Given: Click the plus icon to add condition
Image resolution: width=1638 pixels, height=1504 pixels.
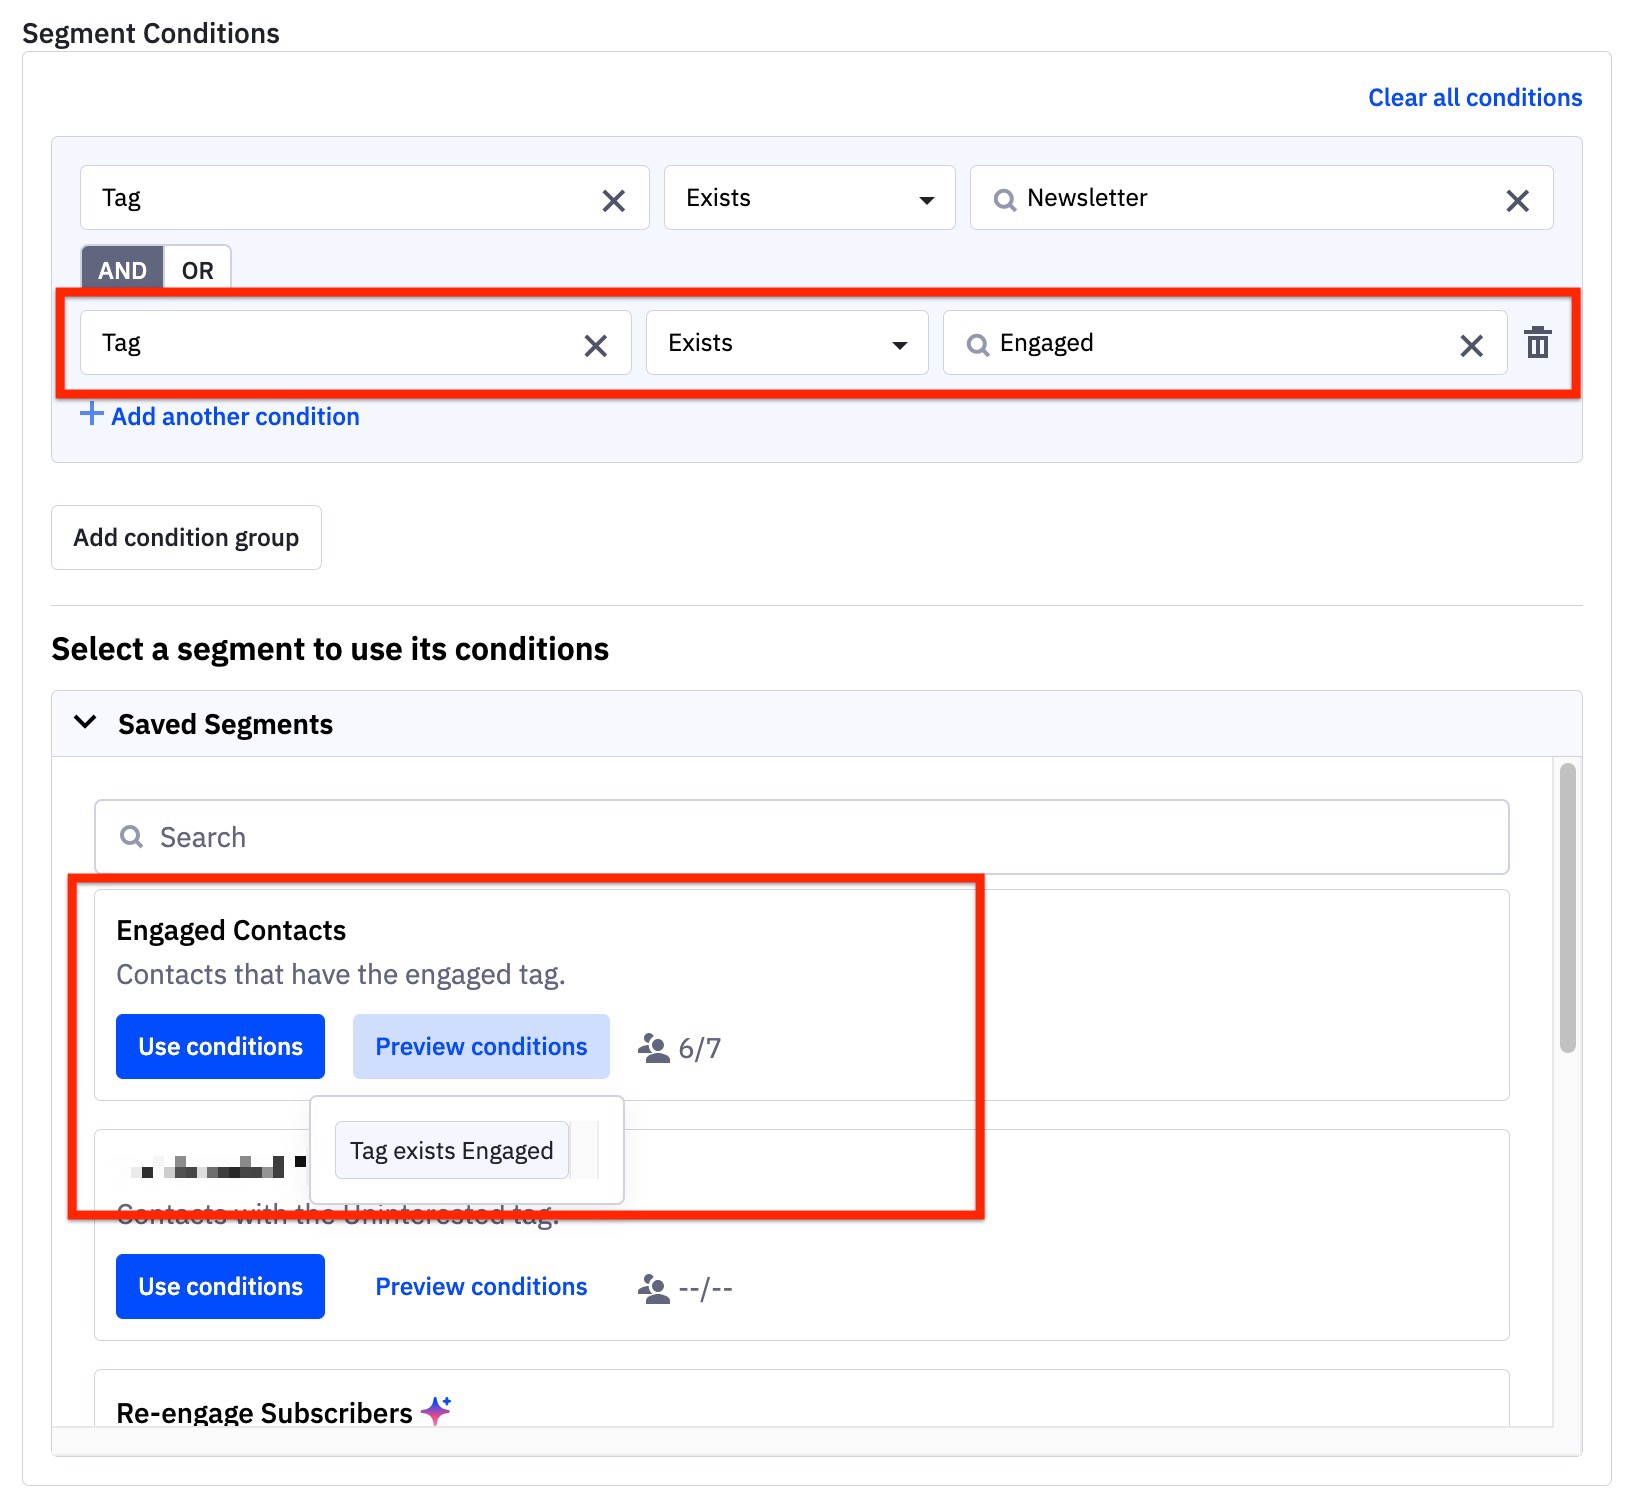Looking at the screenshot, I should pyautogui.click(x=91, y=414).
